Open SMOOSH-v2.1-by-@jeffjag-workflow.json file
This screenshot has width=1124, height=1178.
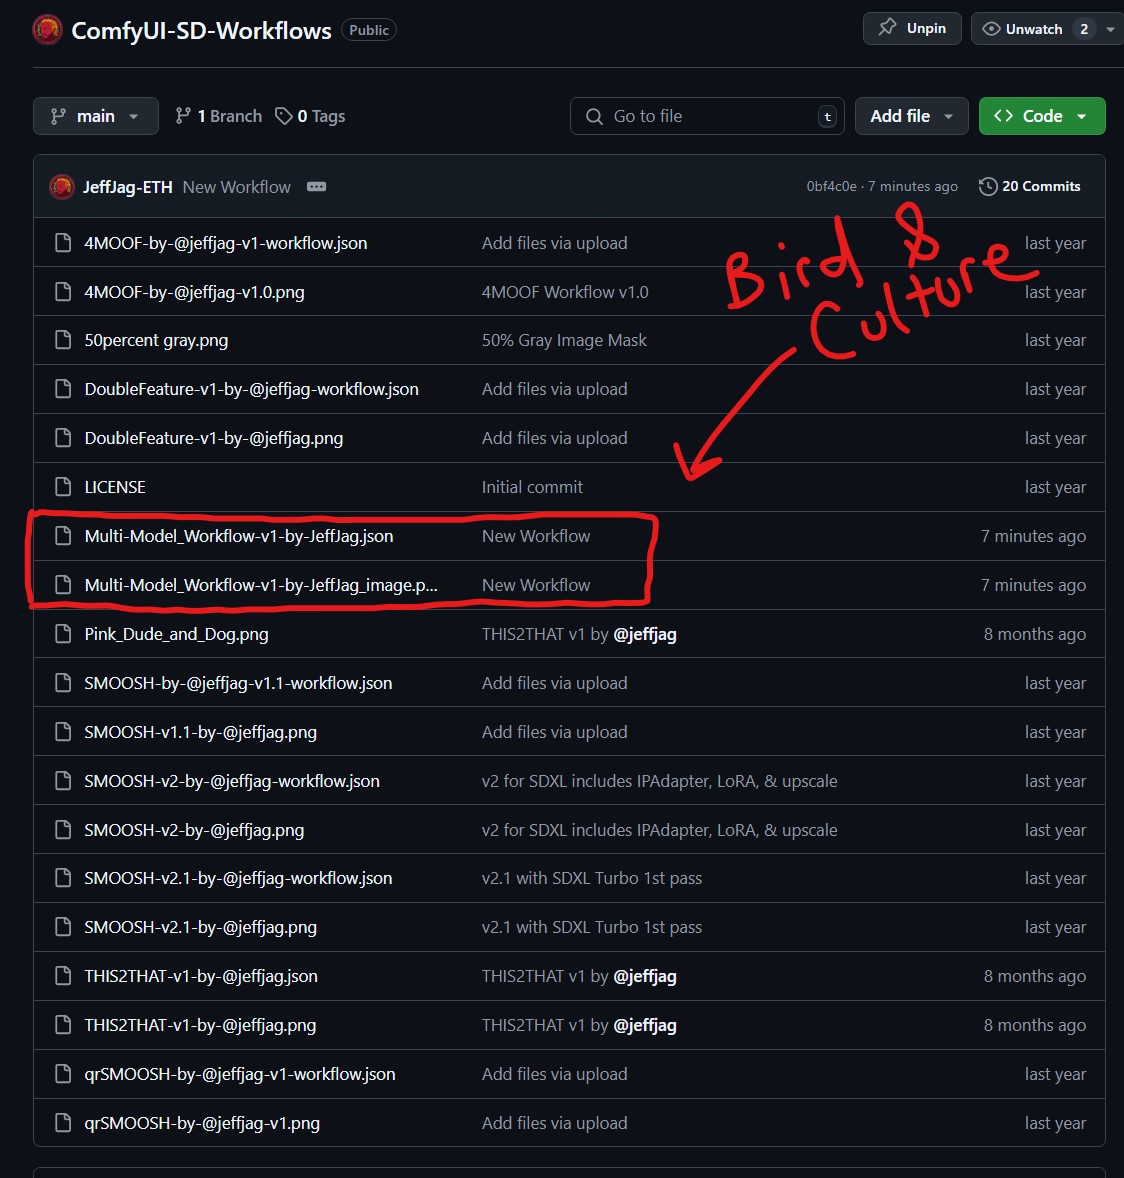(x=238, y=878)
